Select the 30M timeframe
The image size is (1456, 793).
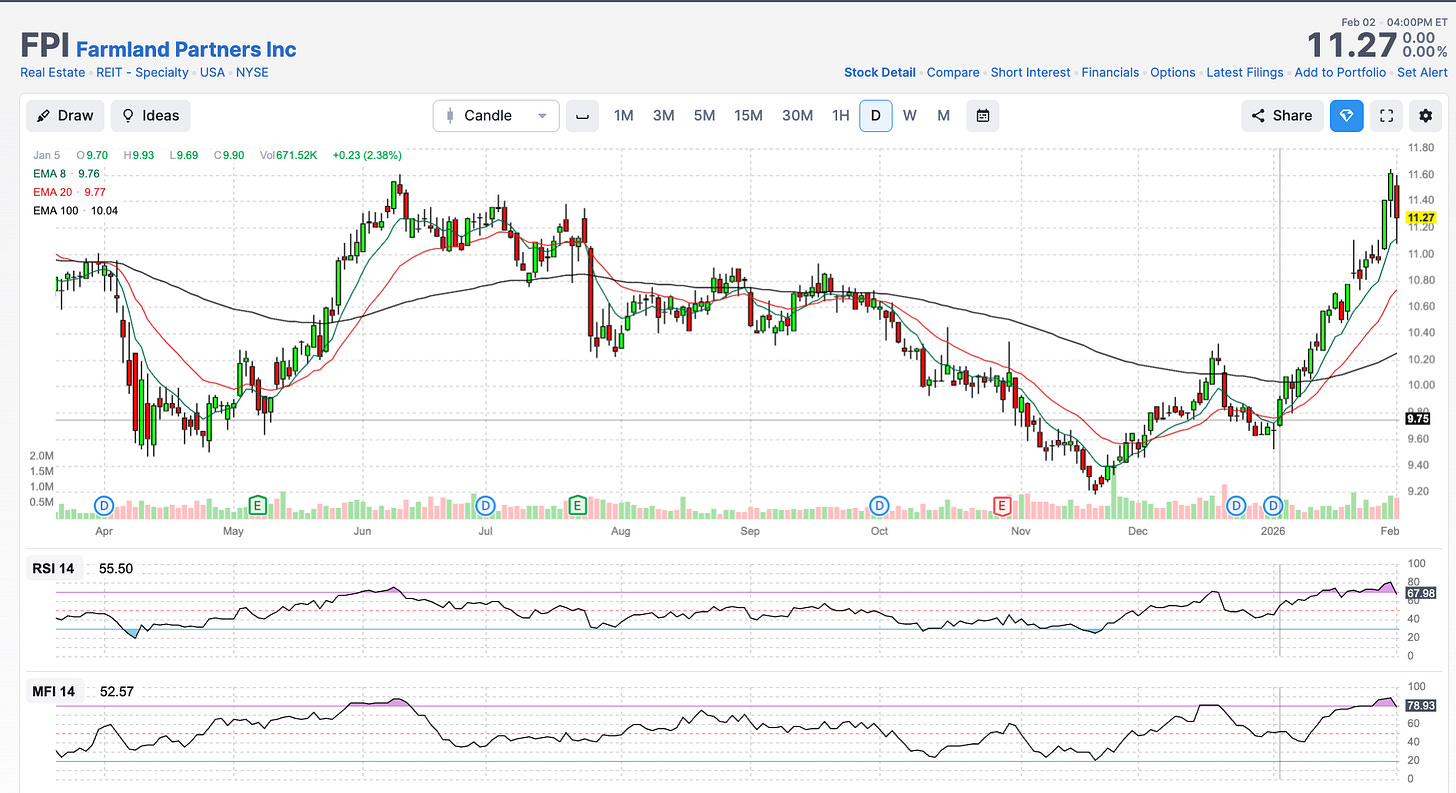797,115
